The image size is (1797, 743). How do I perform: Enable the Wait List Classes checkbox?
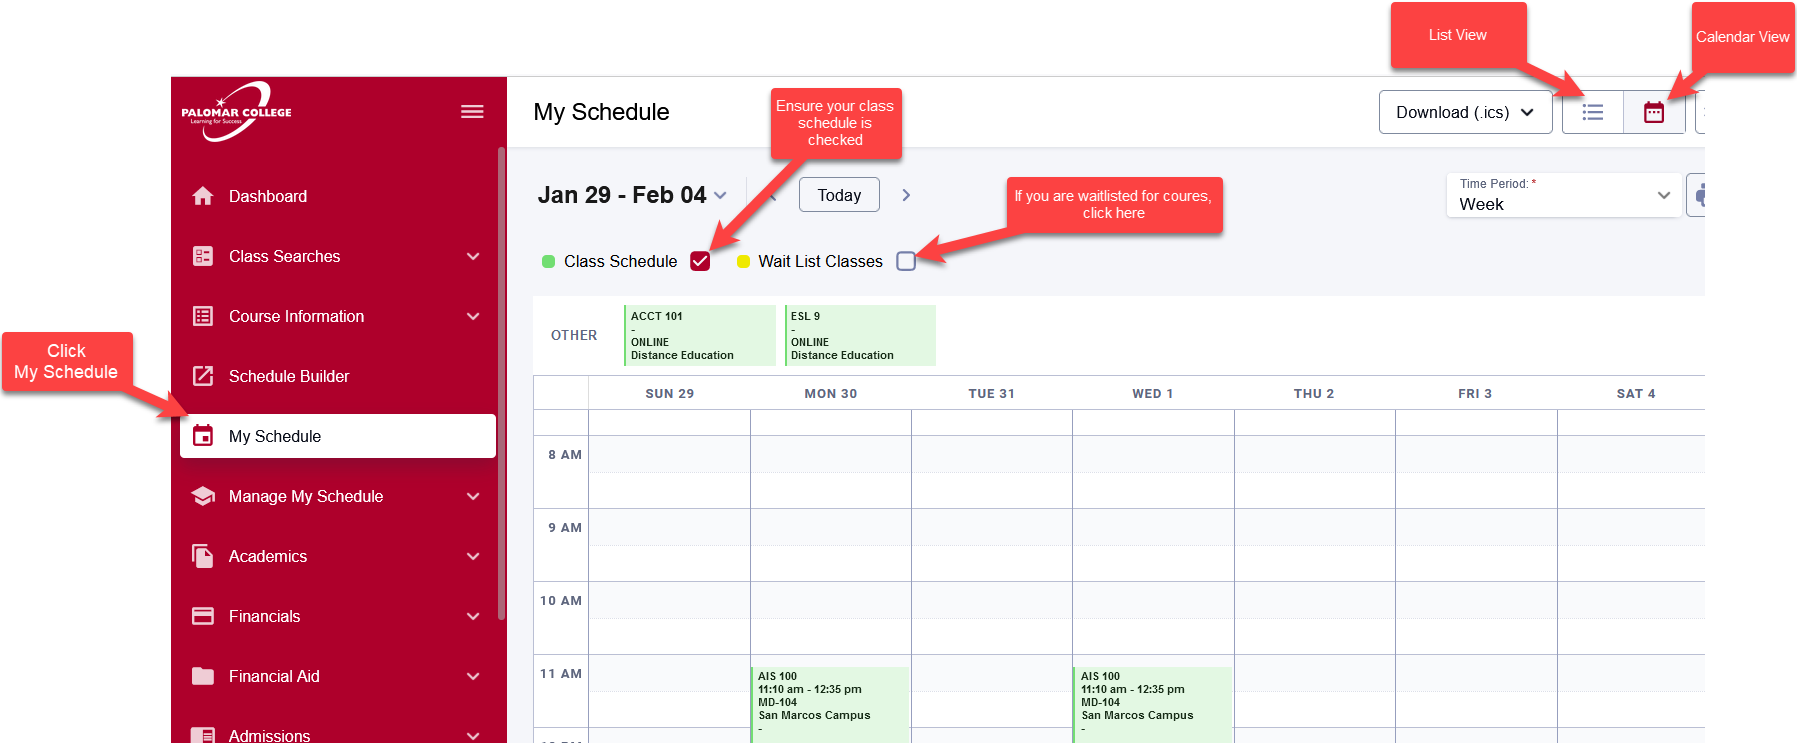click(906, 261)
